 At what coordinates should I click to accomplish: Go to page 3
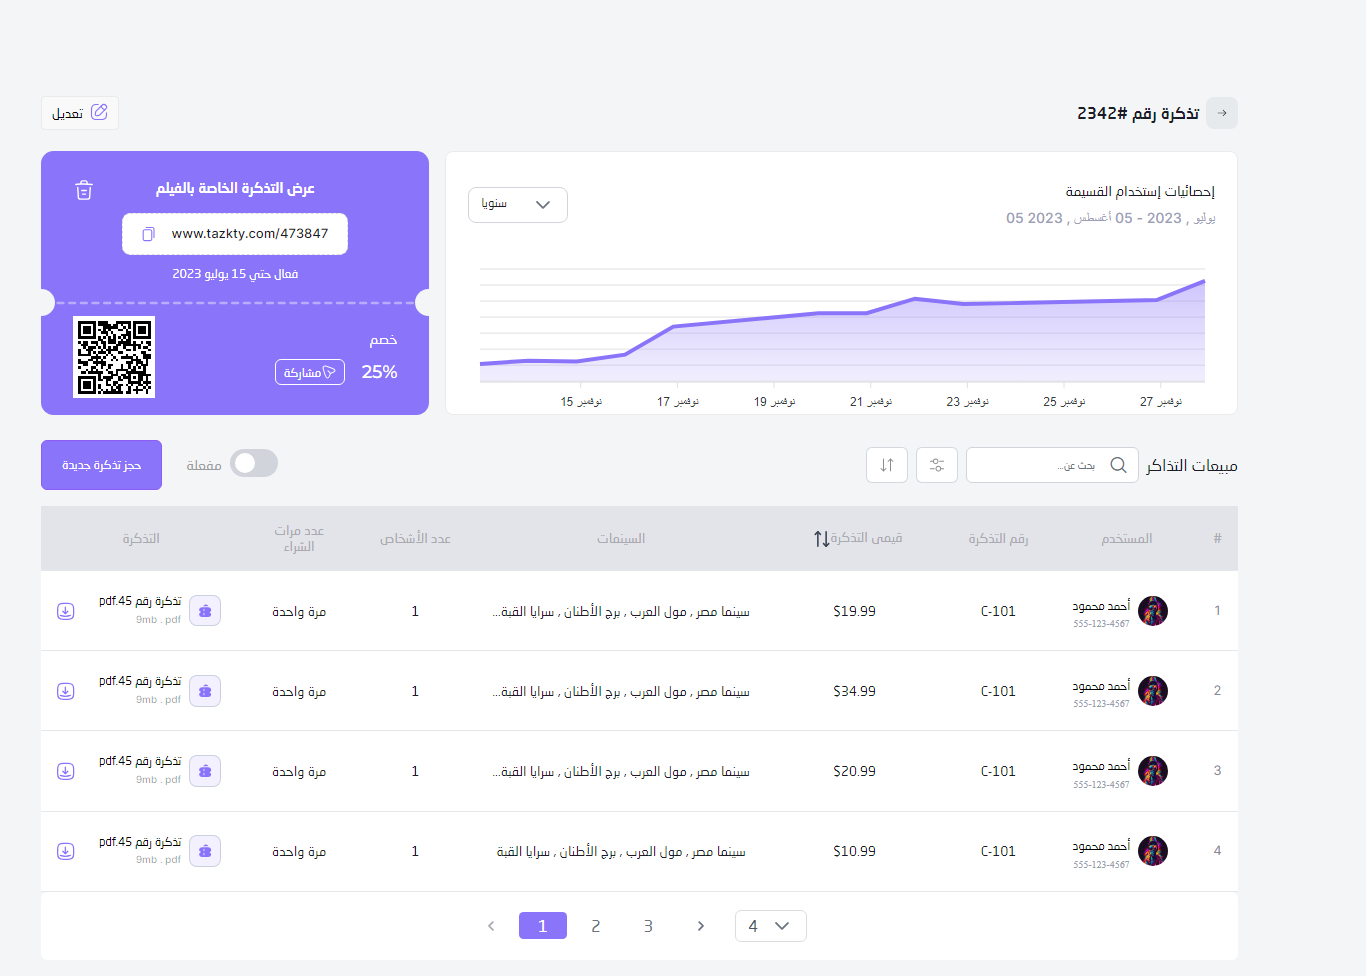pyautogui.click(x=648, y=926)
